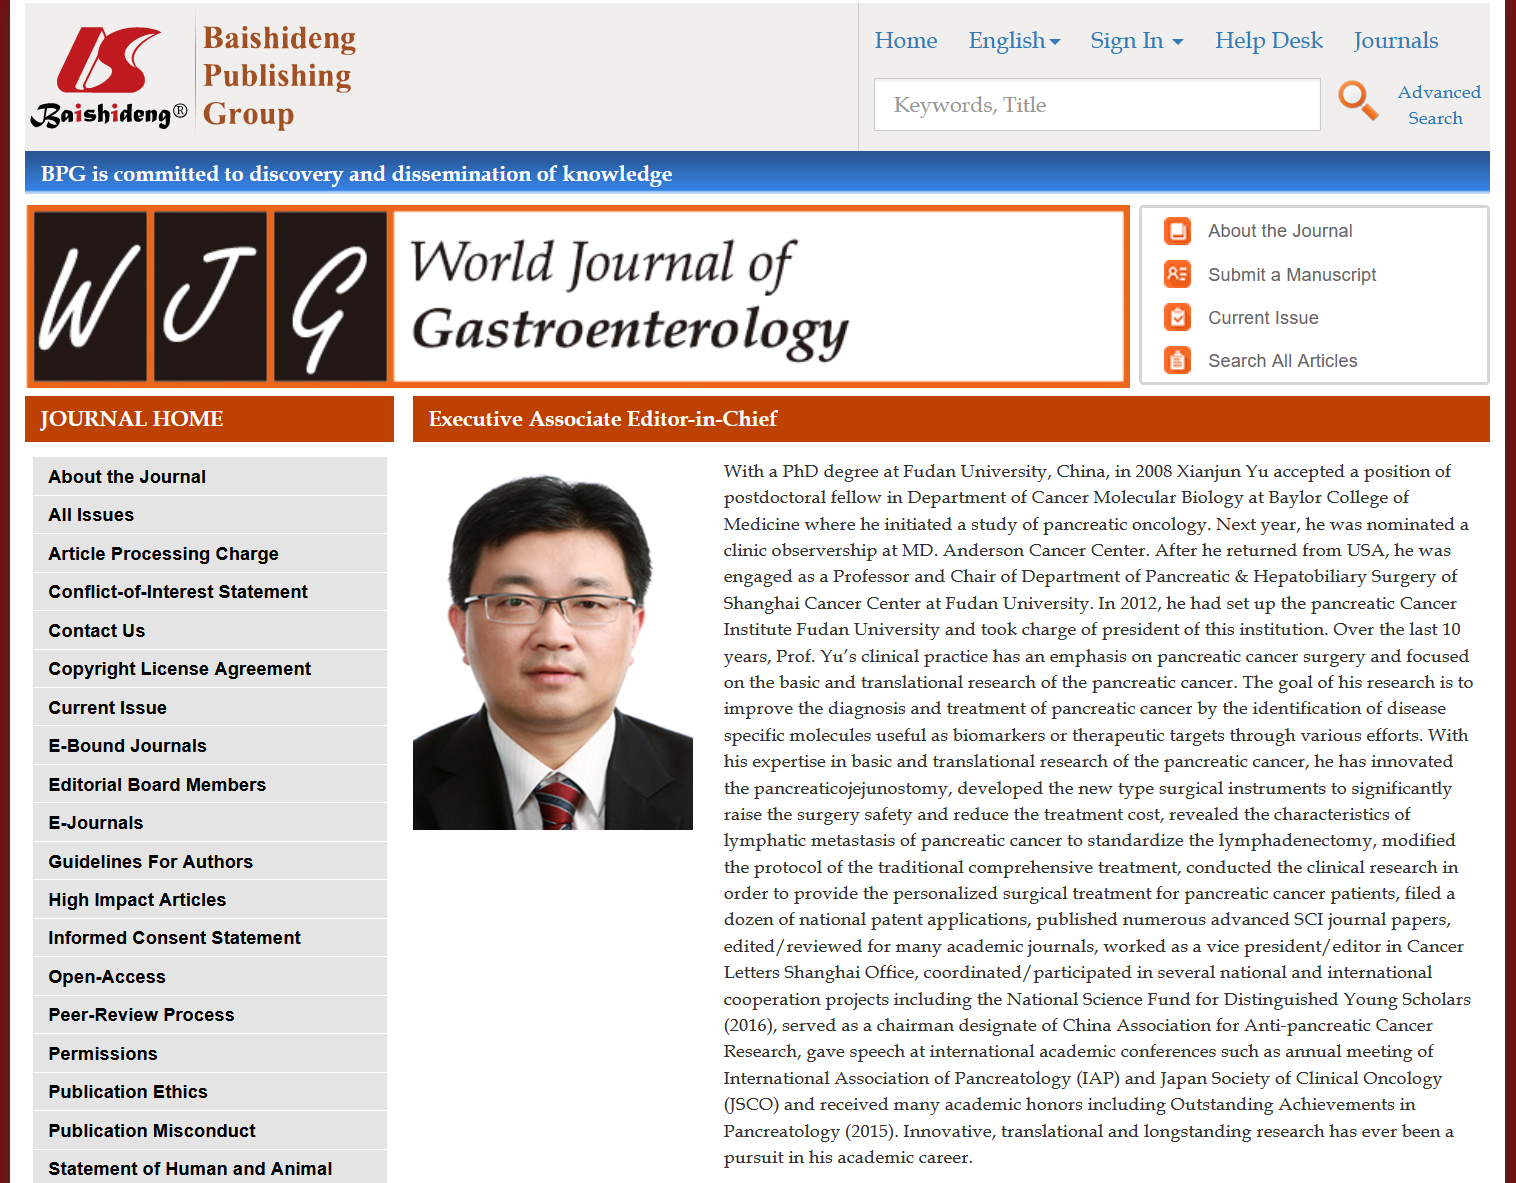Image resolution: width=1516 pixels, height=1183 pixels.
Task: Open Guidelines For Authors sidebar item
Action: (x=210, y=862)
